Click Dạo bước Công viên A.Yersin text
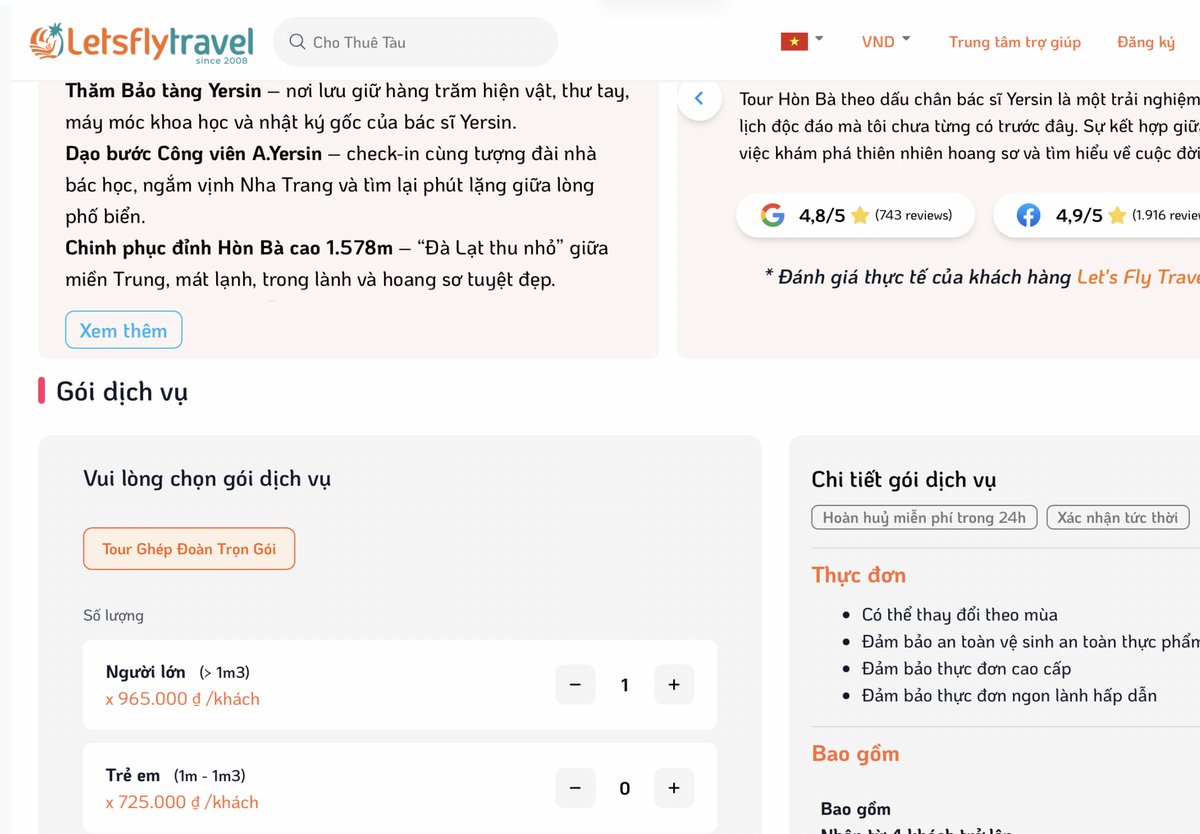This screenshot has width=1200, height=834. coord(194,154)
